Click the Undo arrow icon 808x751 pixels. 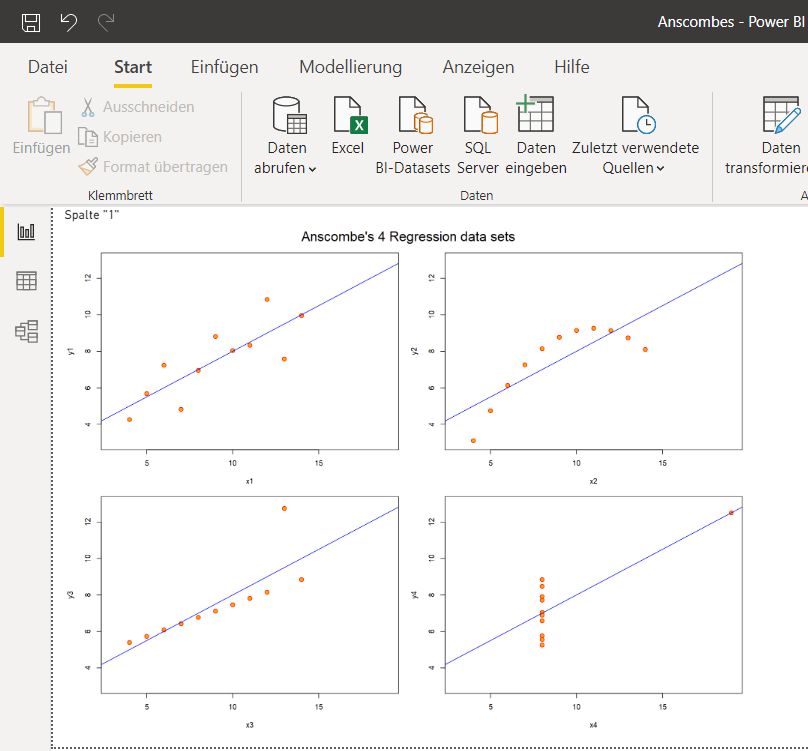(68, 22)
